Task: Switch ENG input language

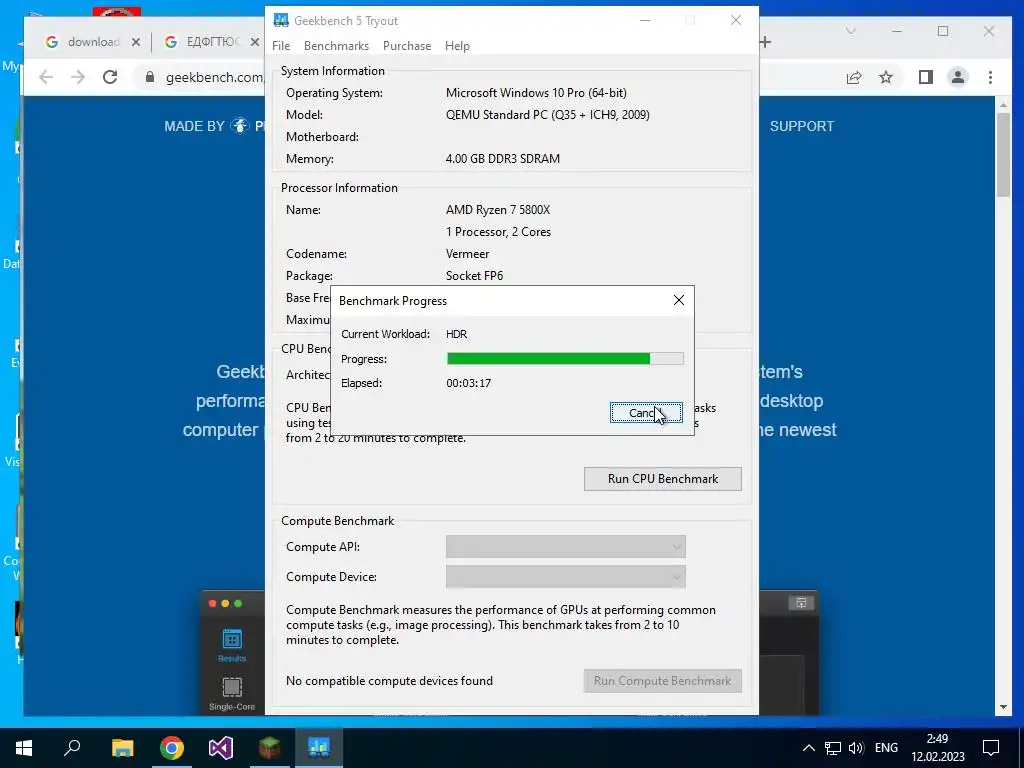Action: pos(886,748)
